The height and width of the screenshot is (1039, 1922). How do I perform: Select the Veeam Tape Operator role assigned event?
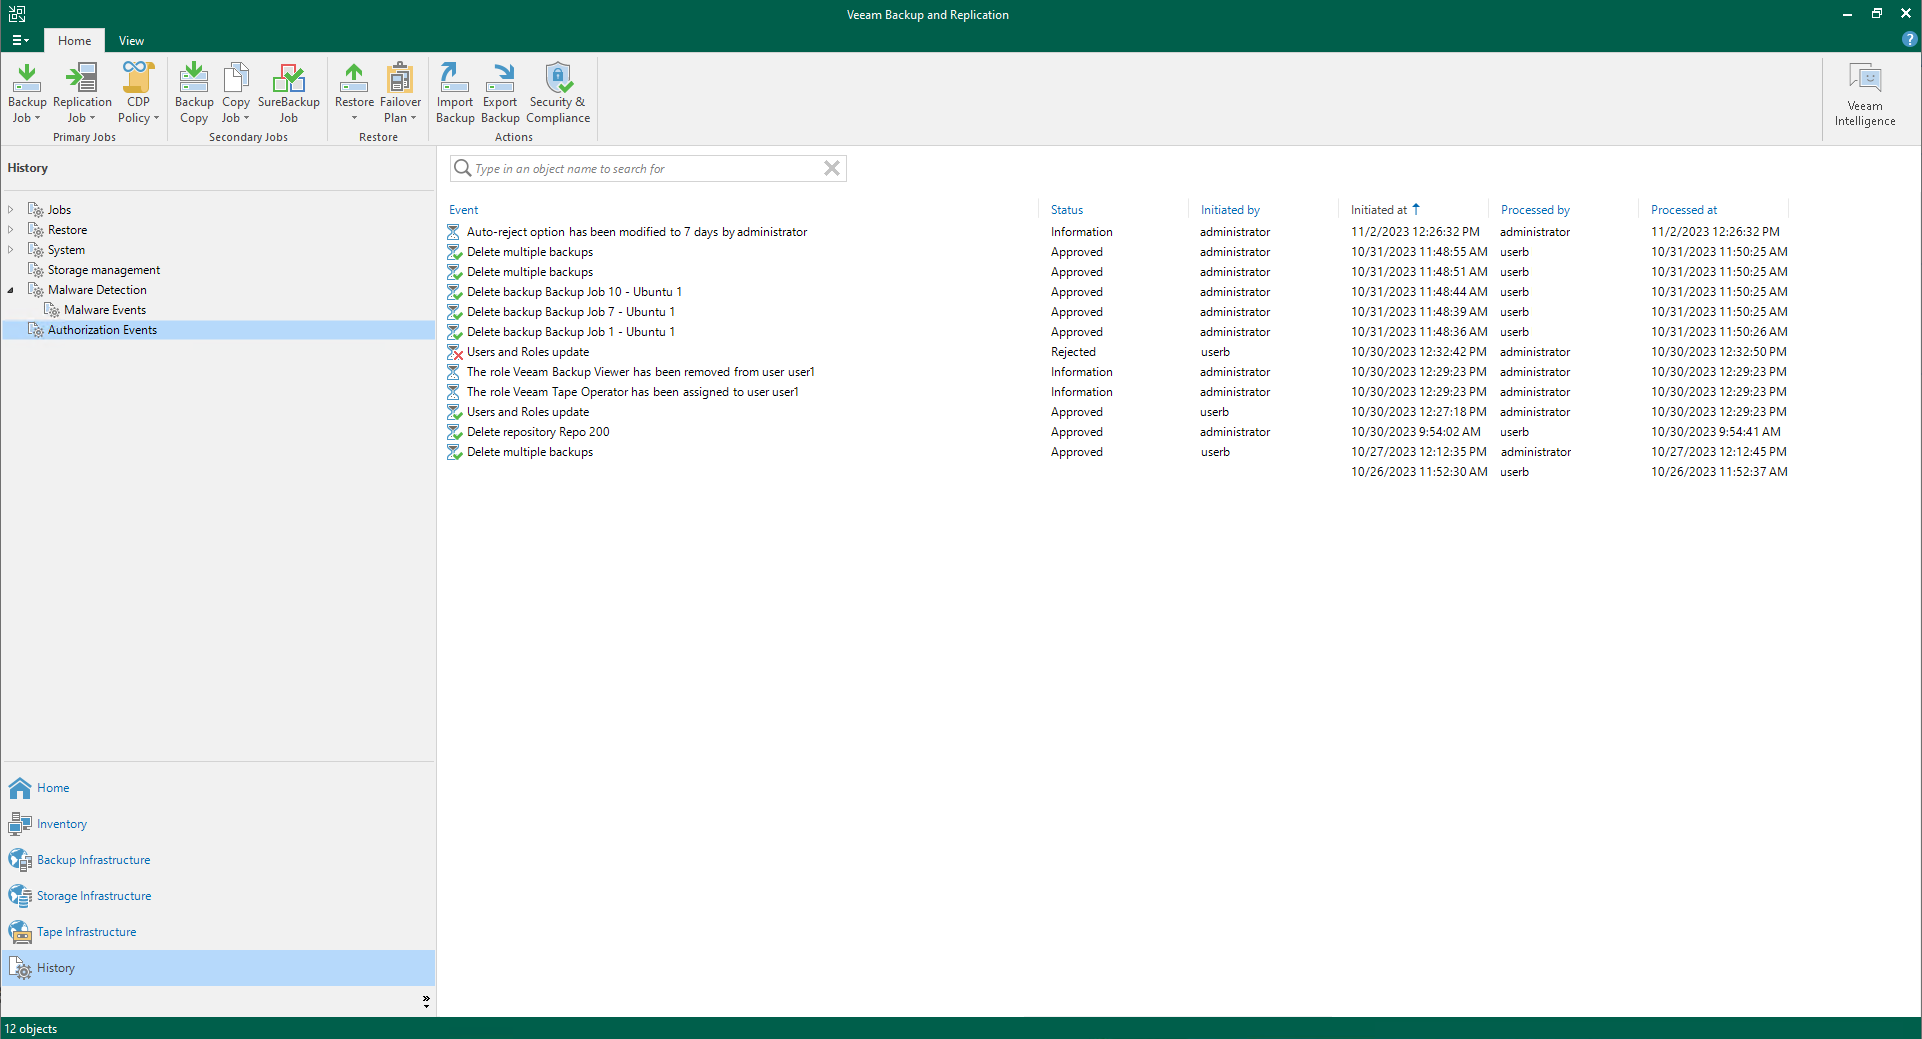point(633,392)
